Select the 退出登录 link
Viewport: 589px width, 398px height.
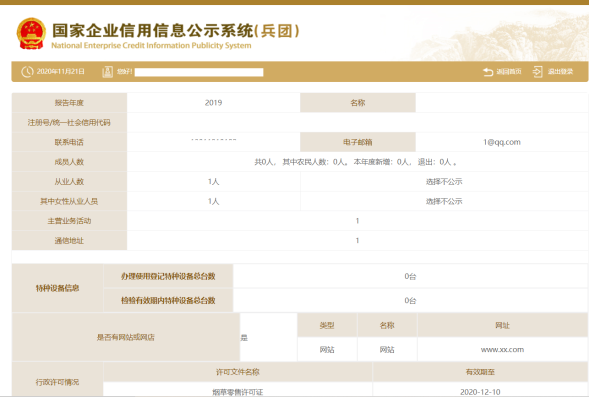pyautogui.click(x=560, y=71)
